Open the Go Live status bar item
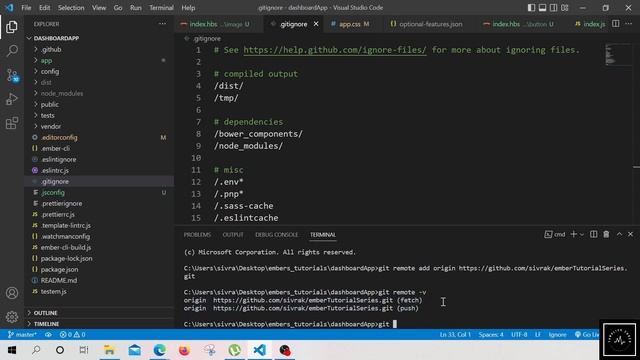 click(x=587, y=335)
